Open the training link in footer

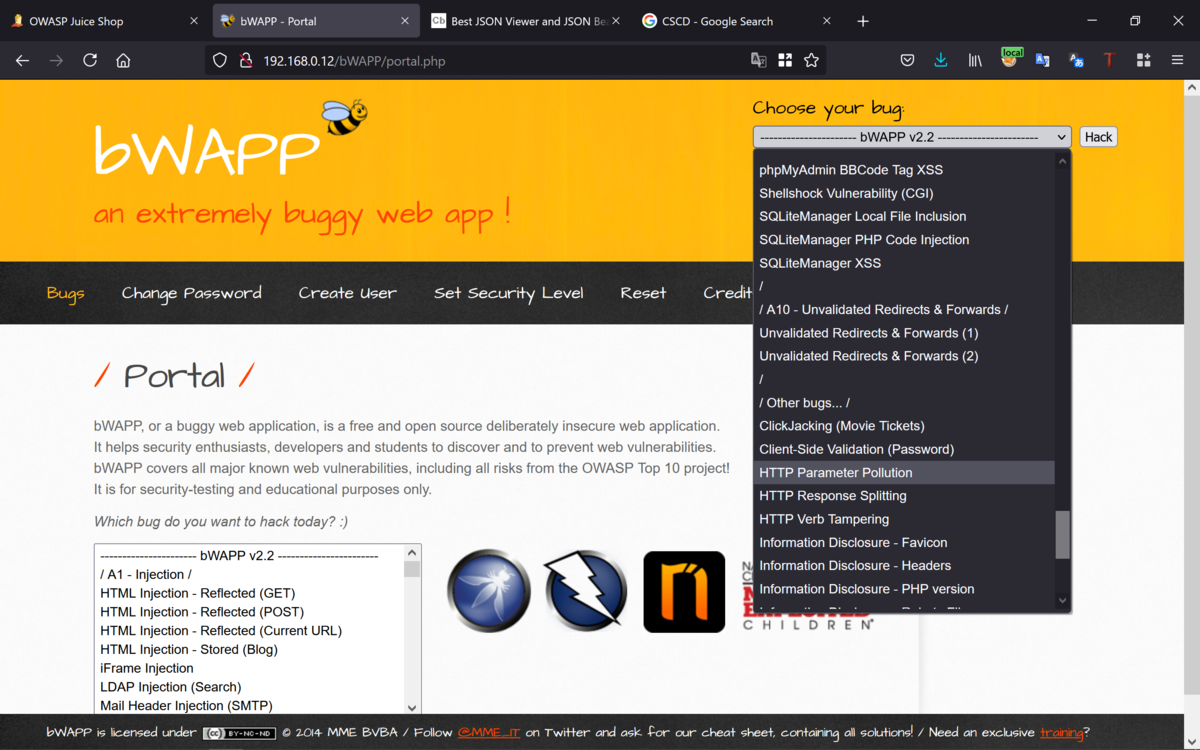click(1062, 732)
